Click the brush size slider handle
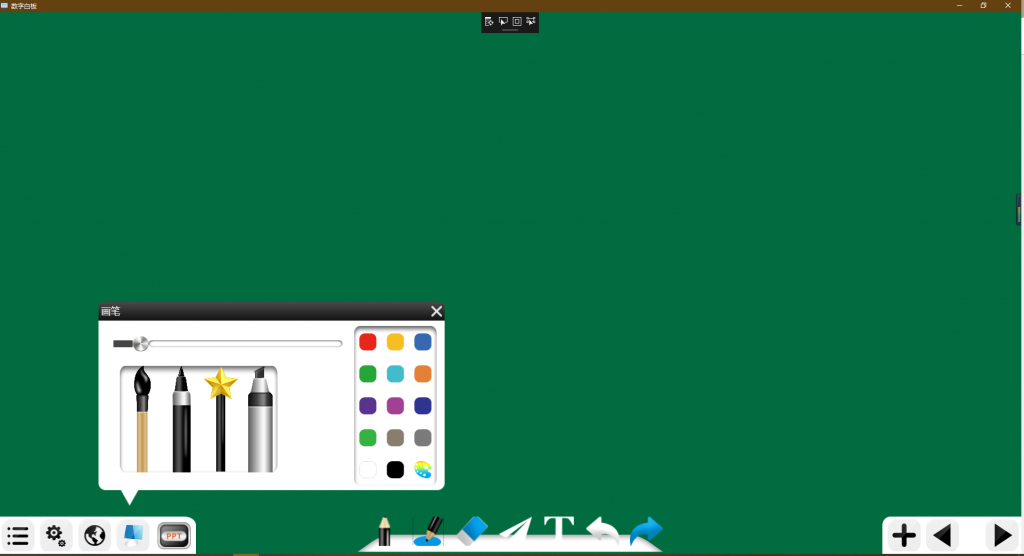The image size is (1024, 556). [141, 344]
